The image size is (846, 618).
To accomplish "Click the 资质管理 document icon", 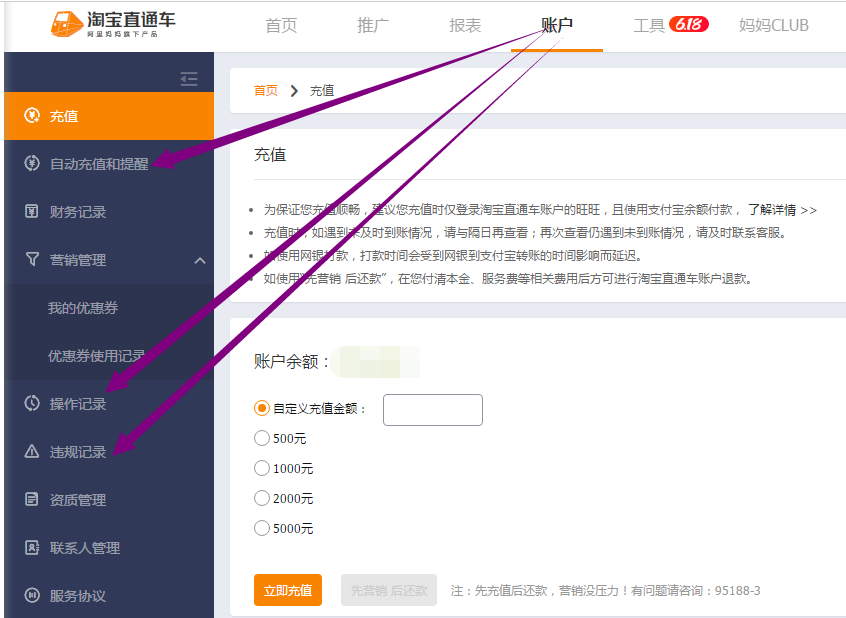I will pyautogui.click(x=32, y=499).
